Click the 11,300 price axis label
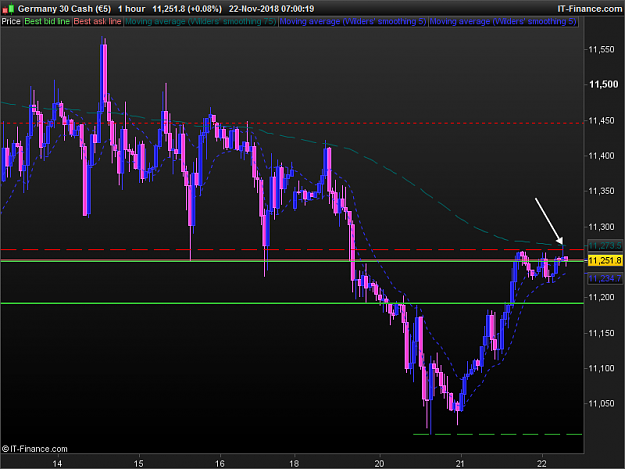Image resolution: width=625 pixels, height=469 pixels. 601,227
